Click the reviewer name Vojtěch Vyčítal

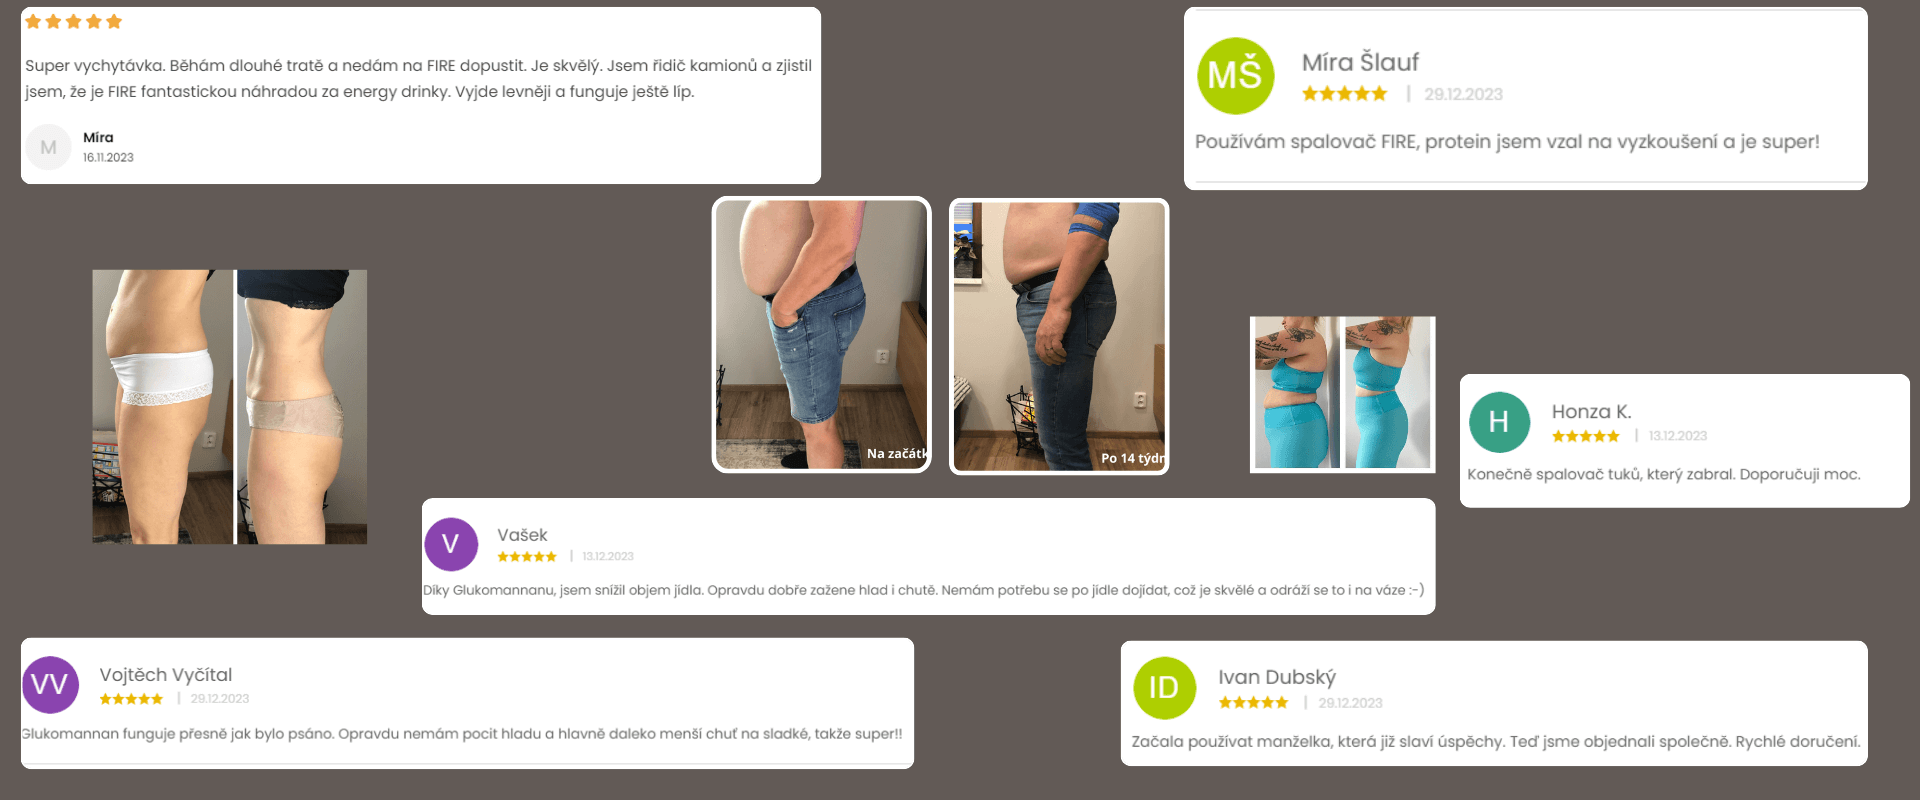[x=166, y=675]
